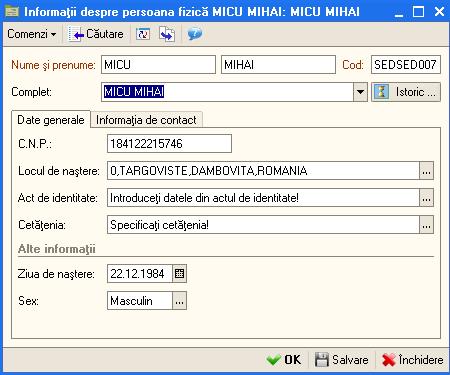The image size is (450, 375).
Task: Click the window icon in title bar
Action: tap(13, 12)
